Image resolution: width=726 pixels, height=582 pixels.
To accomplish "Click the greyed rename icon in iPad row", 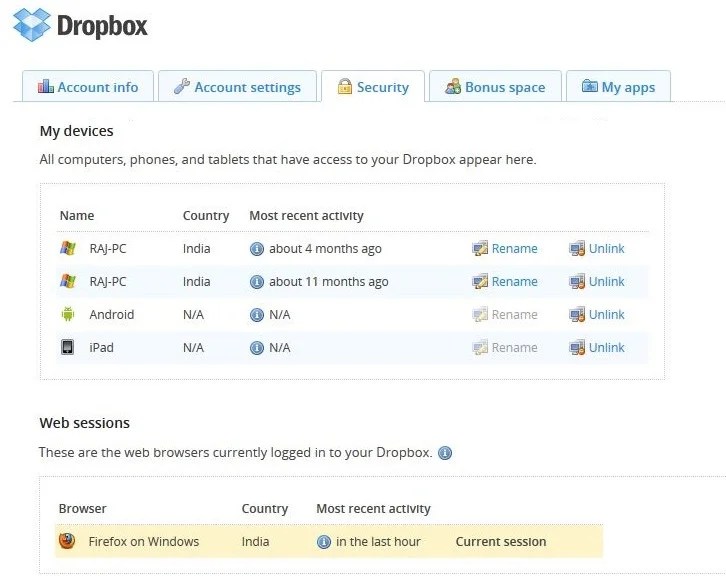I will click(480, 347).
